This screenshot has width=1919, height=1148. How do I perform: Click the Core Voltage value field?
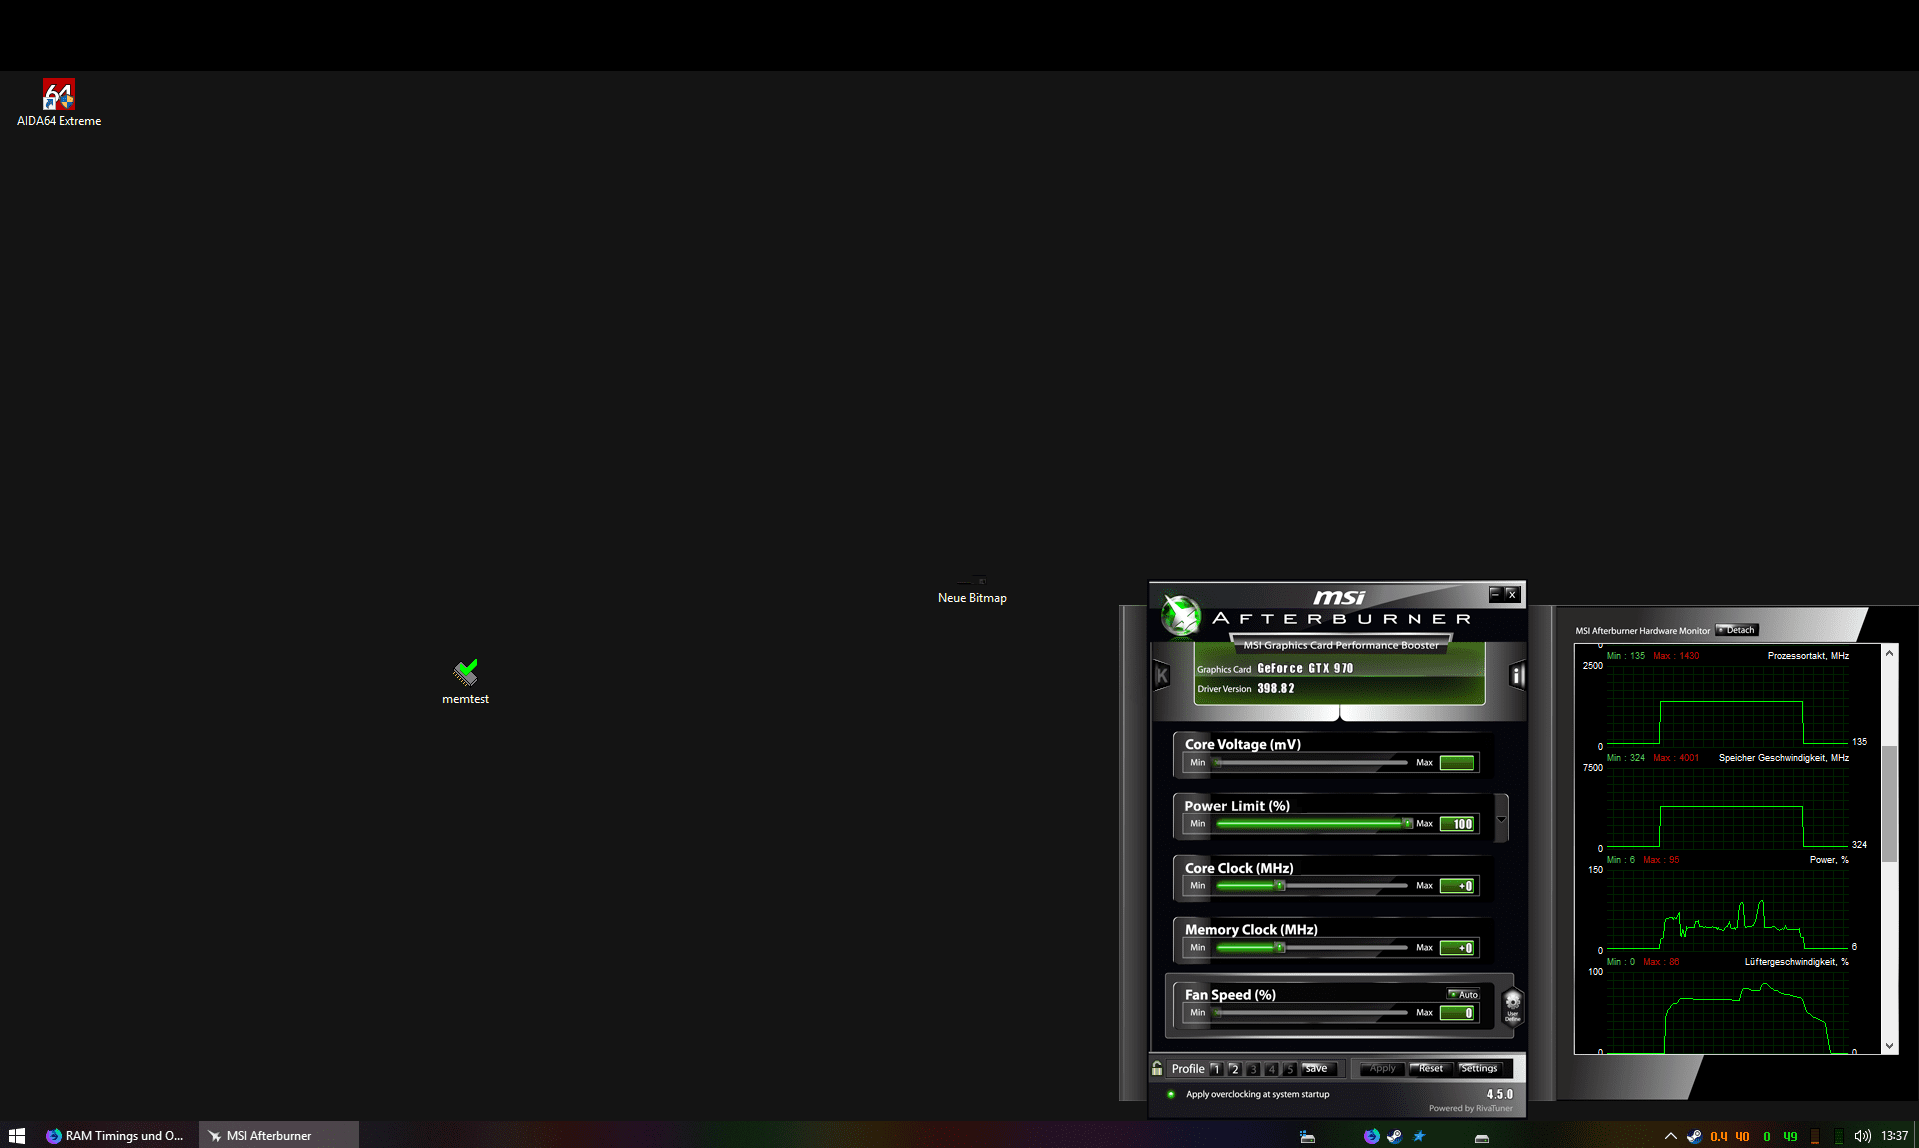[1457, 763]
